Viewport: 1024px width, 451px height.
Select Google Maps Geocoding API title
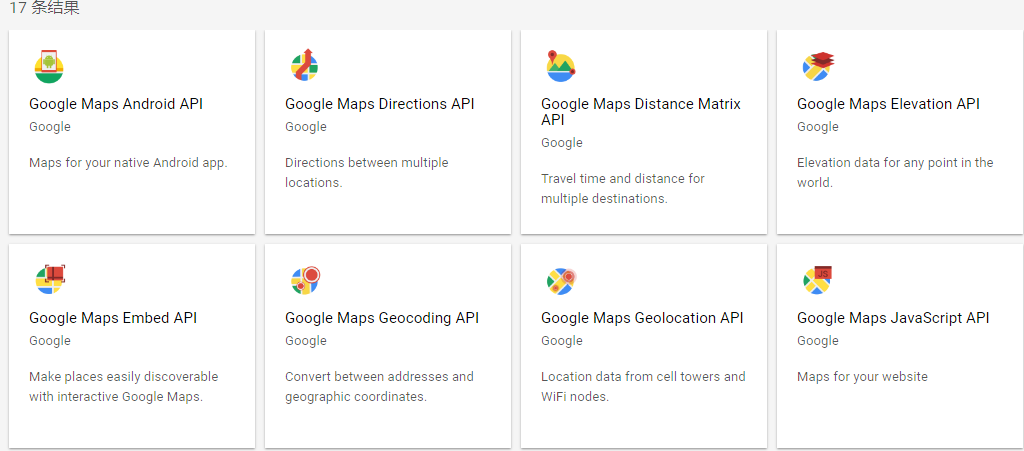pos(382,319)
